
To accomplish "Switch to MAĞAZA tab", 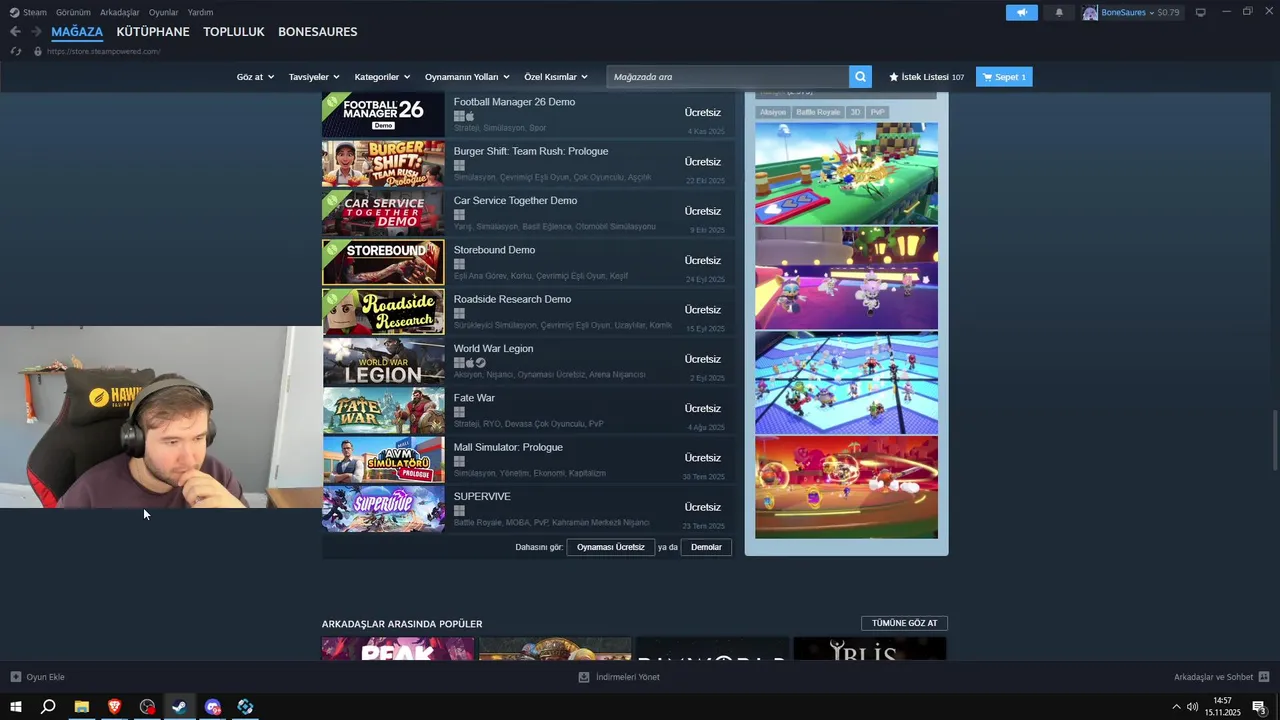I will point(77,32).
